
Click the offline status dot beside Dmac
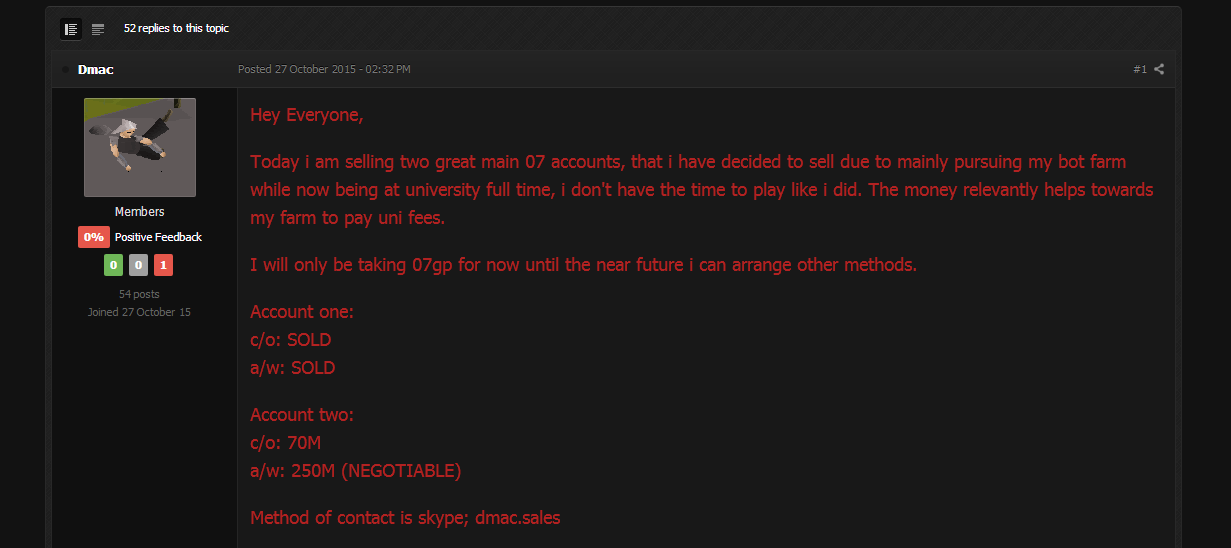(66, 70)
